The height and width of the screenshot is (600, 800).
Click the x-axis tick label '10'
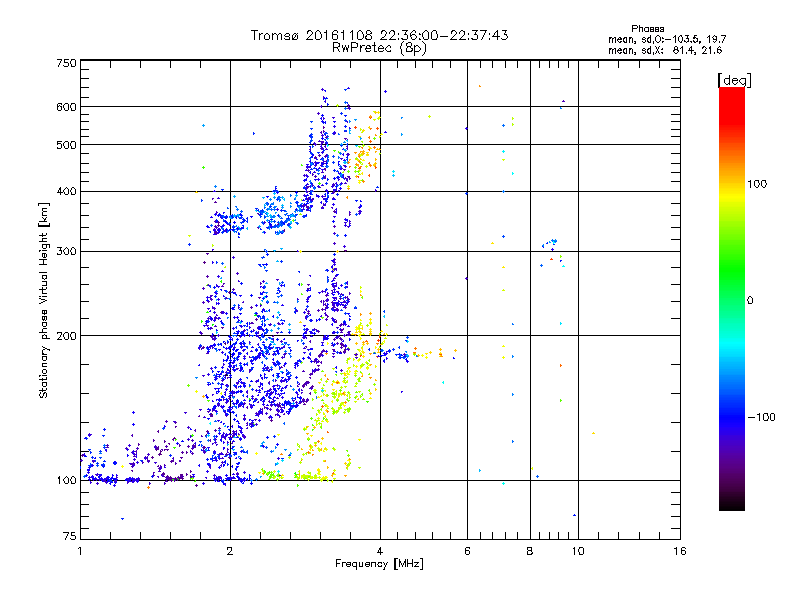[x=578, y=551]
